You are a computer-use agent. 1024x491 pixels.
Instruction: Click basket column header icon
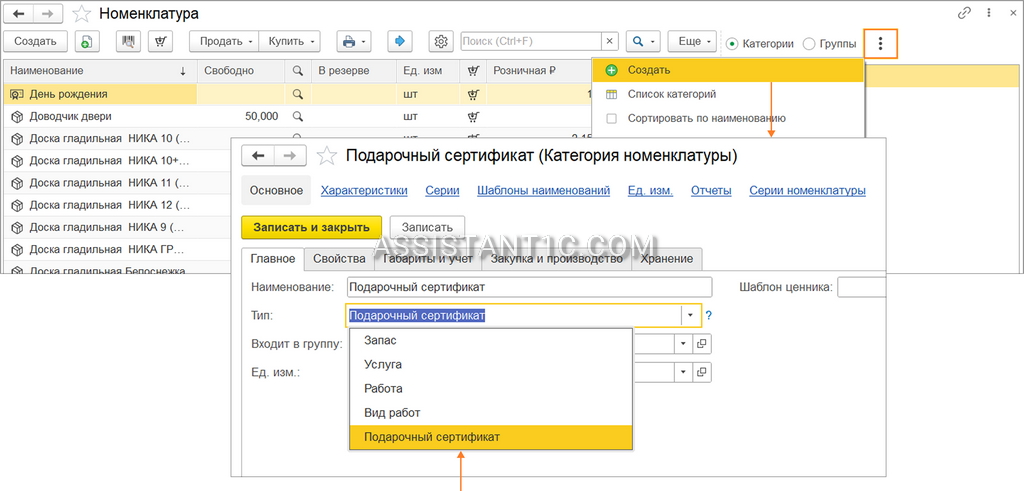click(x=473, y=71)
